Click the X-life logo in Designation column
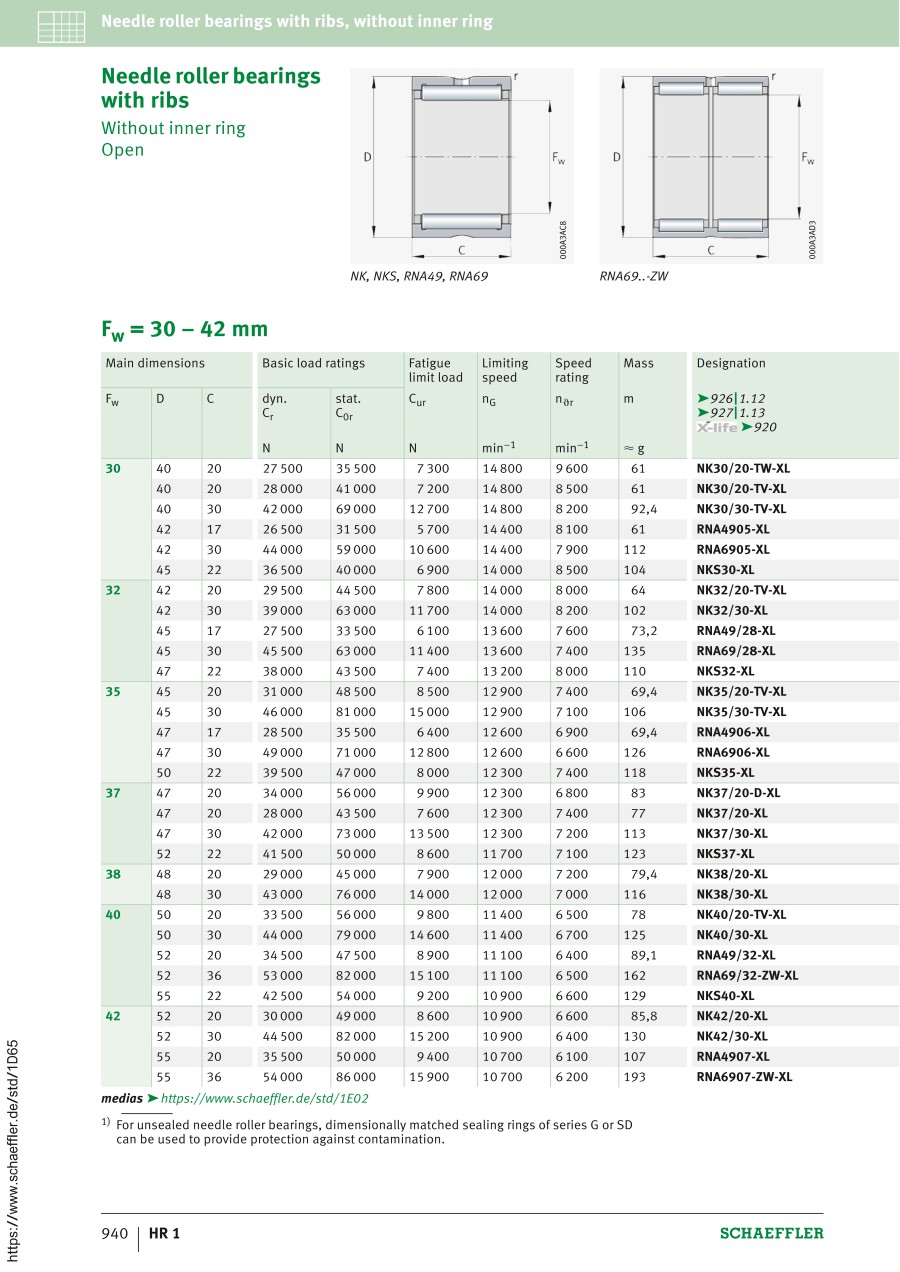Image resolution: width=900 pixels, height=1272 pixels. point(717,427)
